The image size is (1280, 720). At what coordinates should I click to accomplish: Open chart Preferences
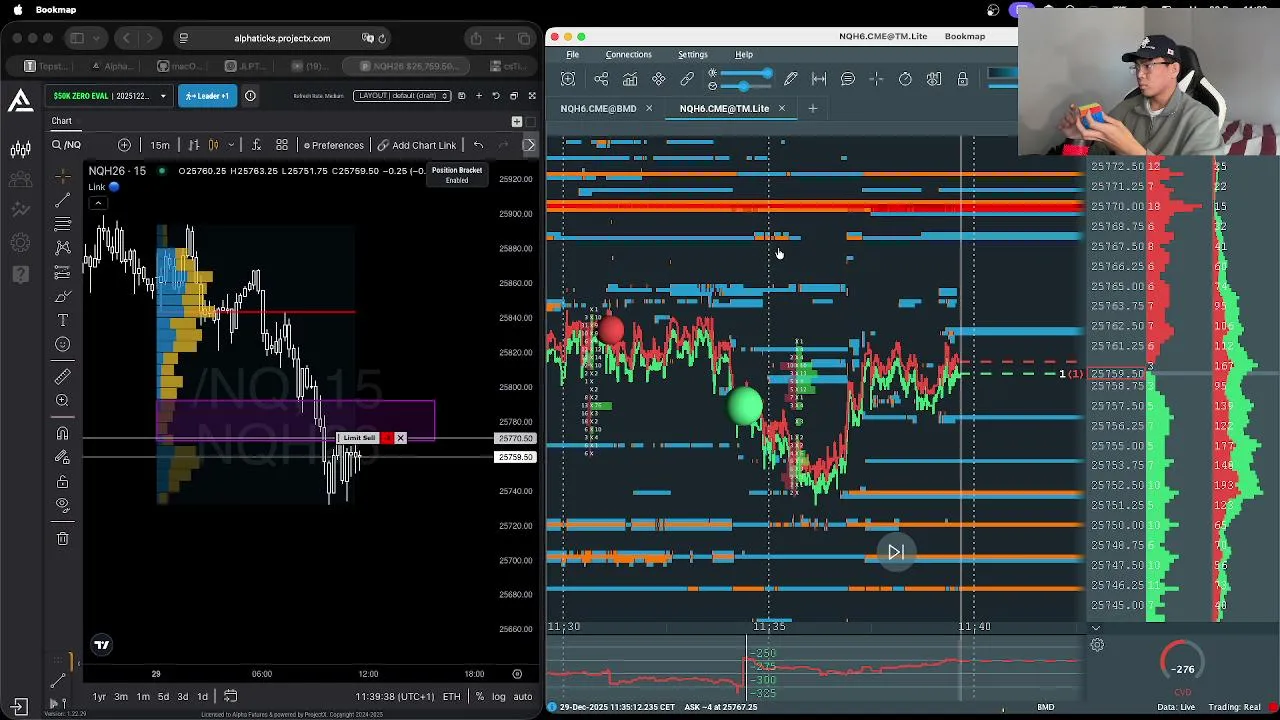pyautogui.click(x=334, y=145)
